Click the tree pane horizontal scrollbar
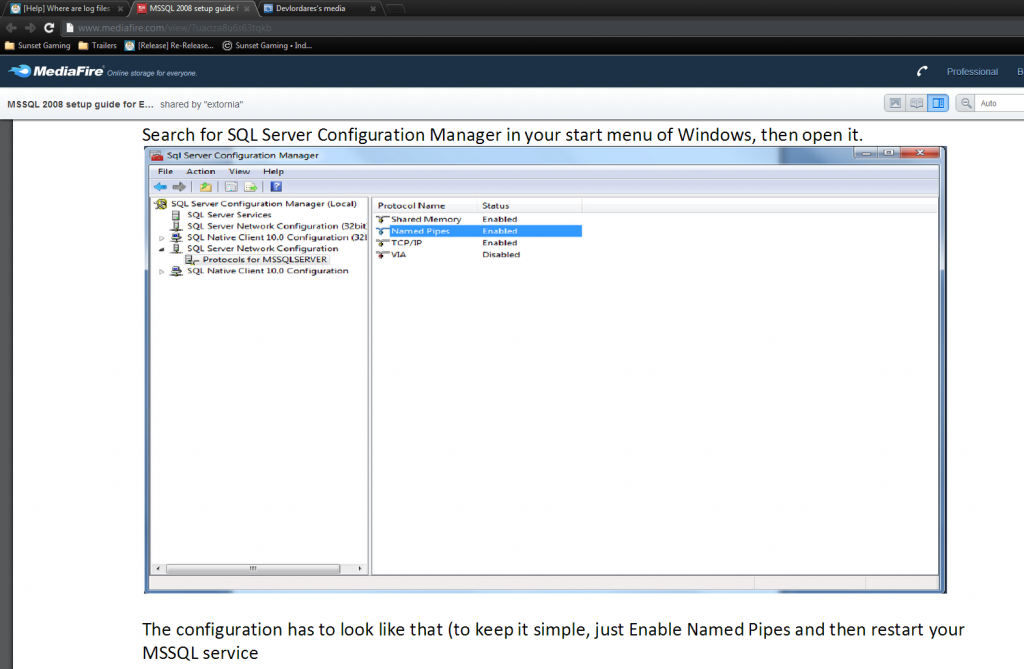The image size is (1024, 669). 258,567
